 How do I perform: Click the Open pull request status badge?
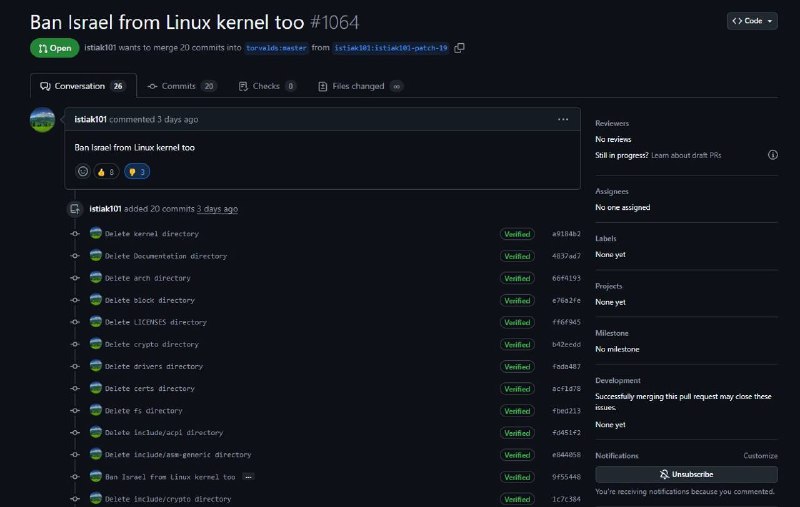tap(55, 48)
